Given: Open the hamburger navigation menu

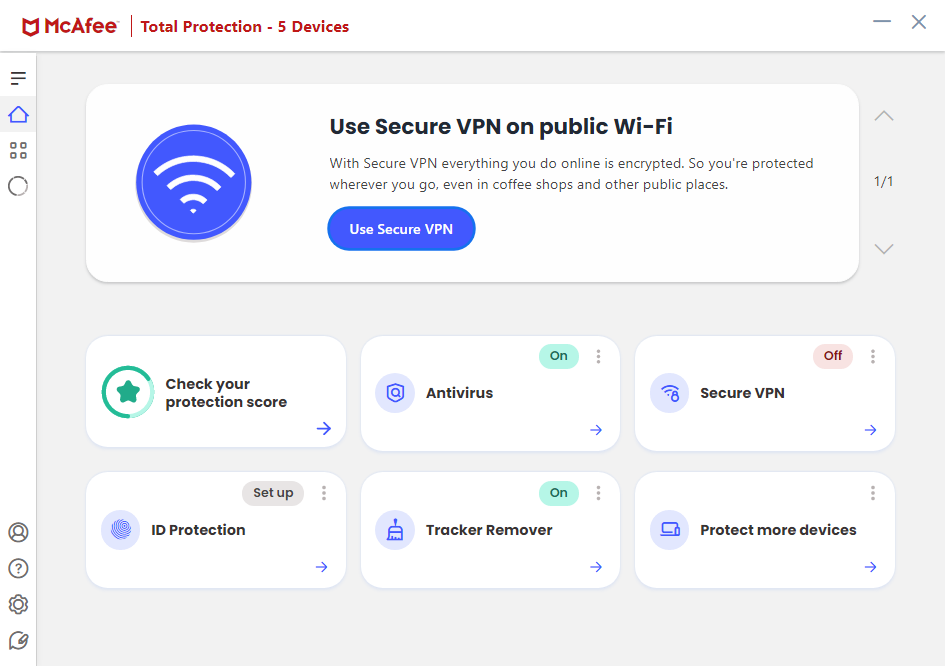Looking at the screenshot, I should click(18, 78).
